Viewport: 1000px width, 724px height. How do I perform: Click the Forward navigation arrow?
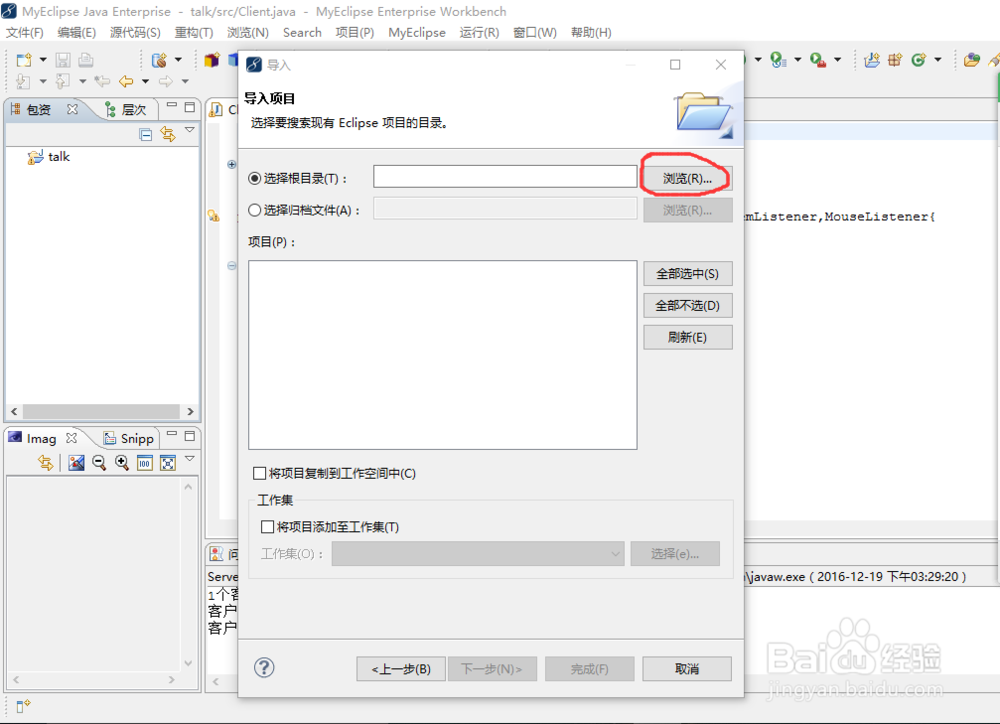point(166,81)
